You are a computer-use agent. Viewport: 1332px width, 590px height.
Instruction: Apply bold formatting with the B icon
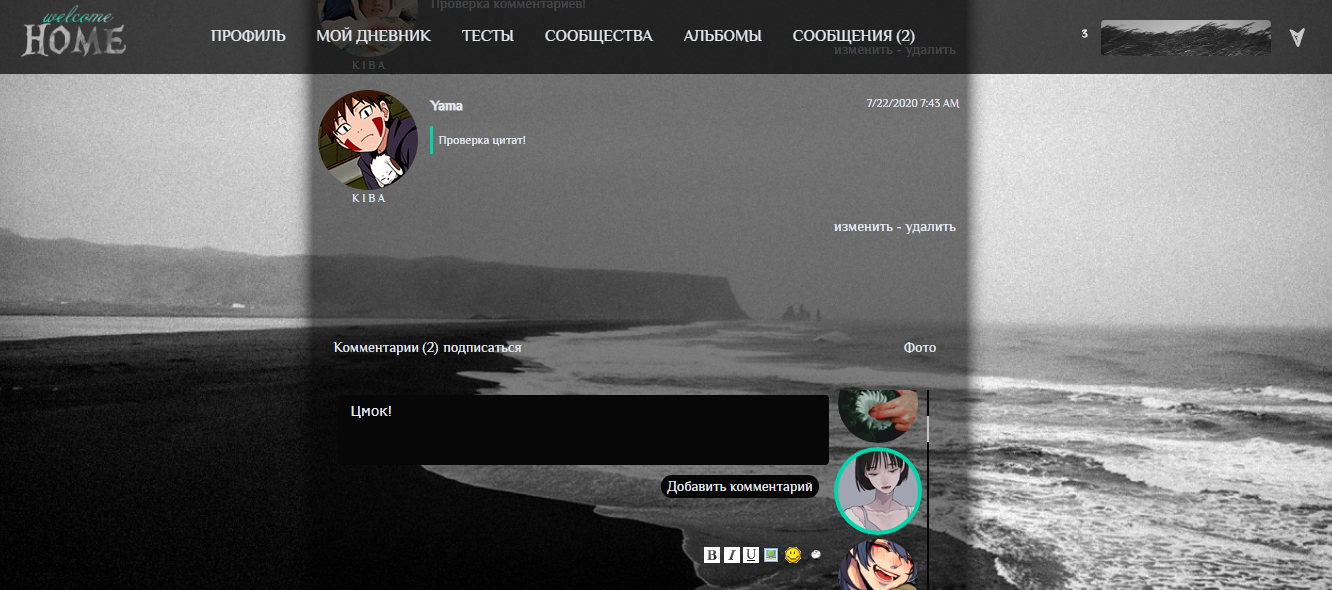pyautogui.click(x=712, y=555)
